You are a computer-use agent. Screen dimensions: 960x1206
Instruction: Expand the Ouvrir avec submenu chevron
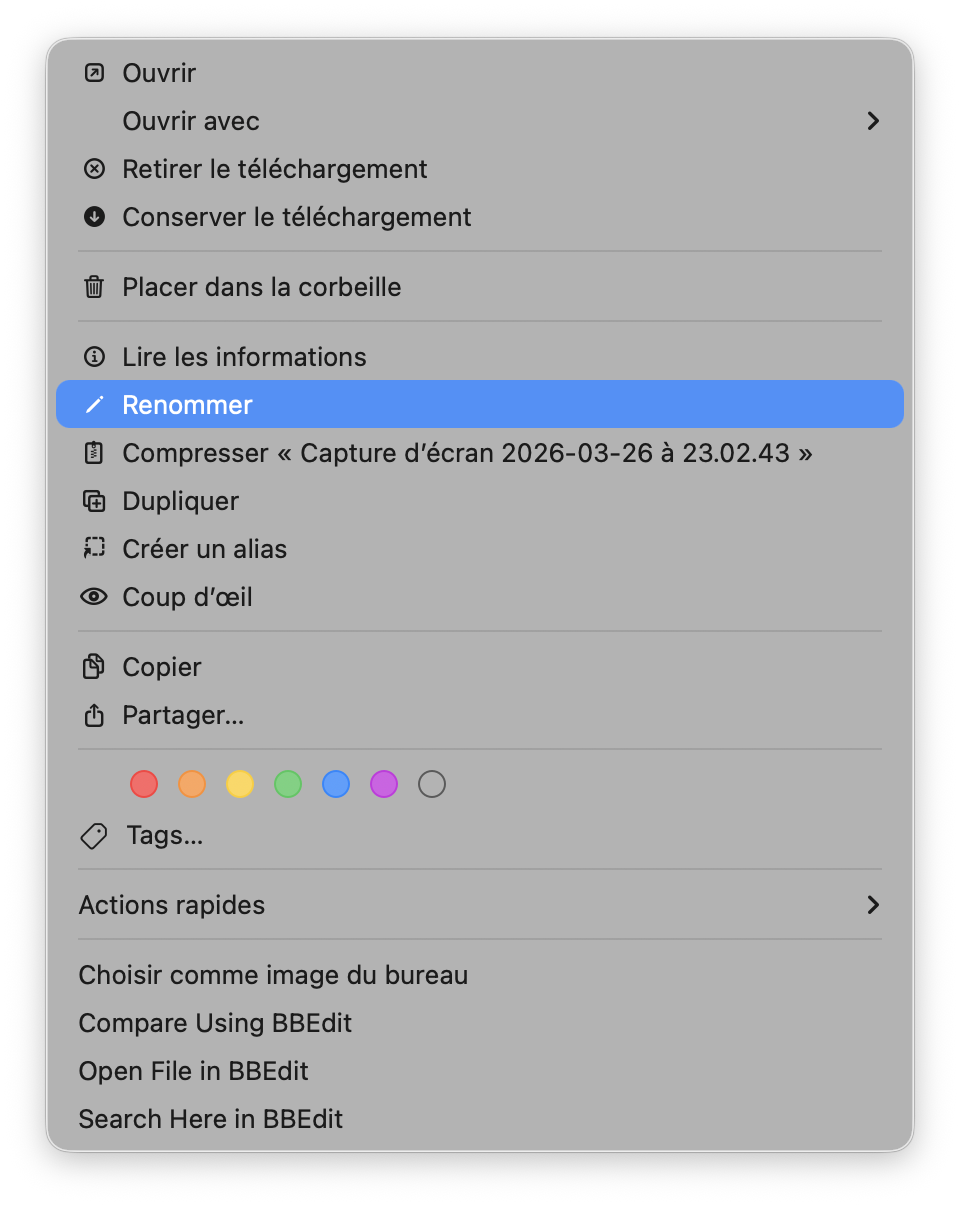tap(873, 121)
